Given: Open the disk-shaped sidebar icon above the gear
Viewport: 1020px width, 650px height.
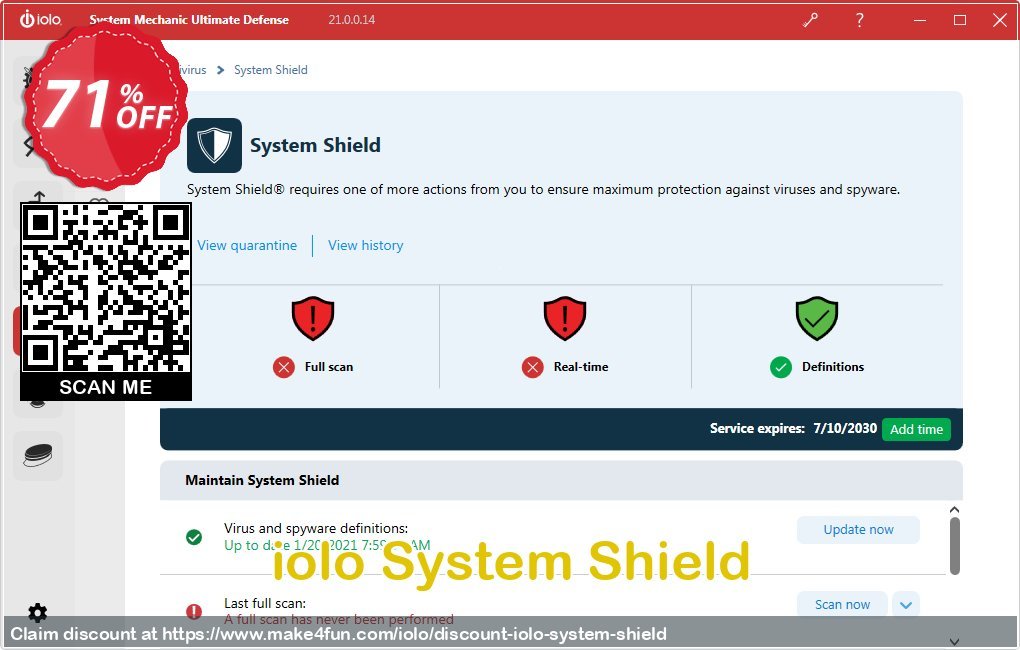Looking at the screenshot, I should tap(38, 455).
